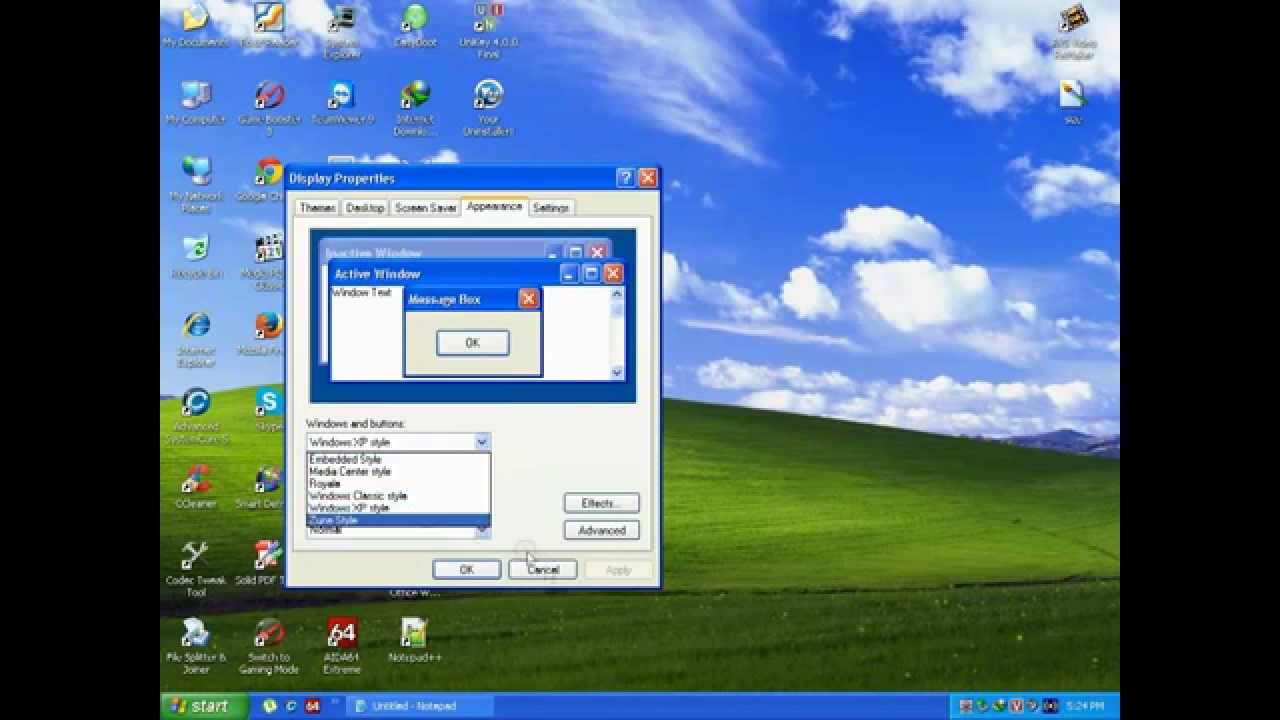Open the Effects dialog
Screen dimensions: 1280x720
pos(601,503)
